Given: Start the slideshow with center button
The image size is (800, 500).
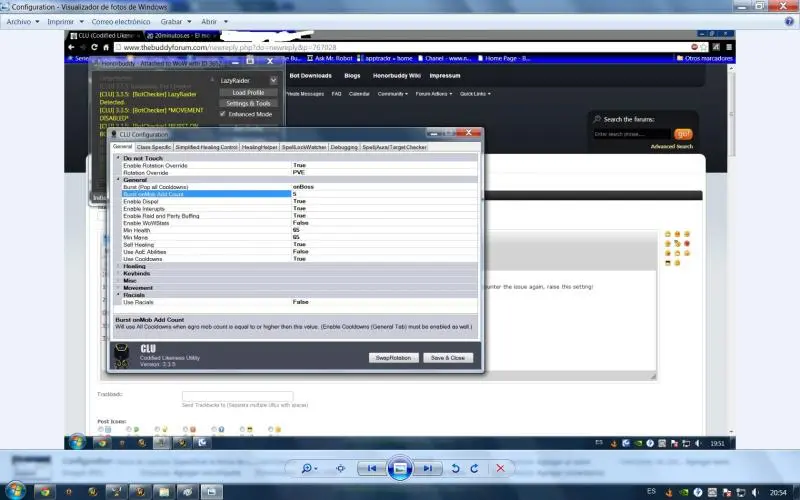Looking at the screenshot, I should tap(399, 468).
